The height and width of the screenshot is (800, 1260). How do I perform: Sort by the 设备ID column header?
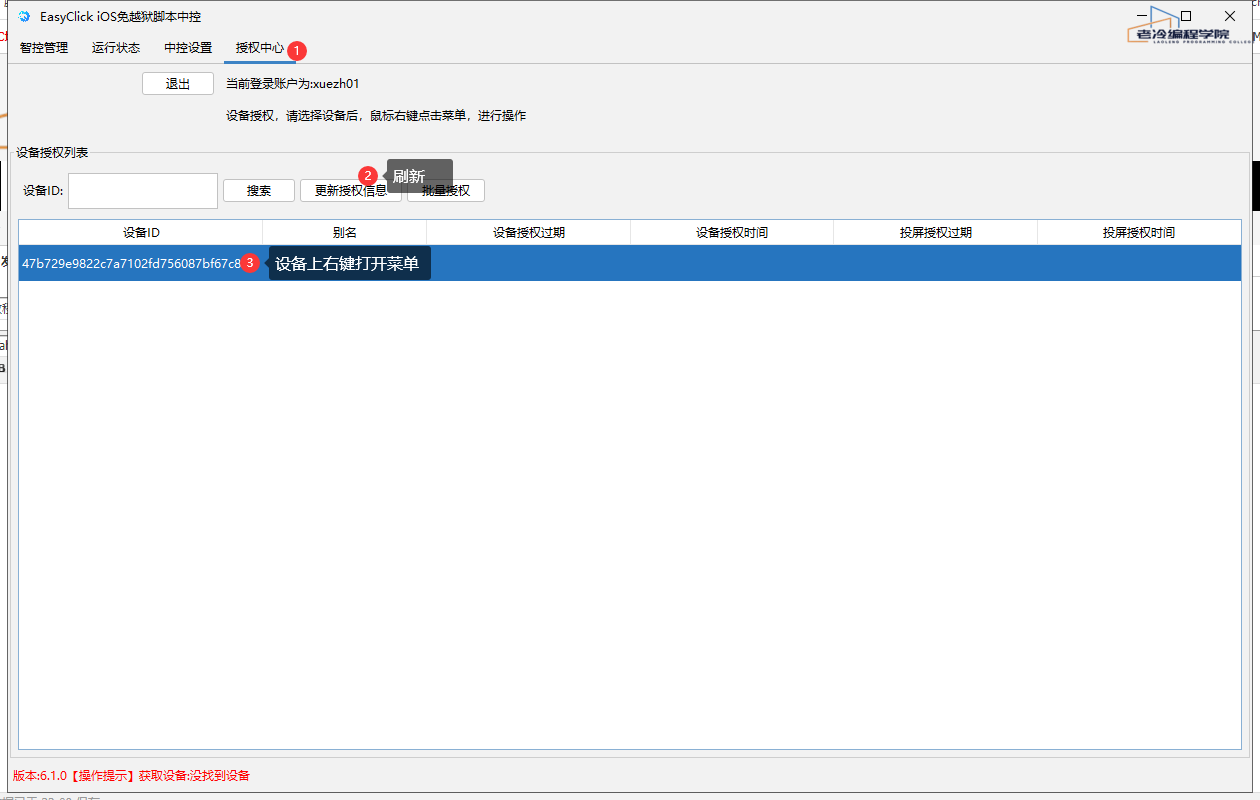(x=141, y=233)
